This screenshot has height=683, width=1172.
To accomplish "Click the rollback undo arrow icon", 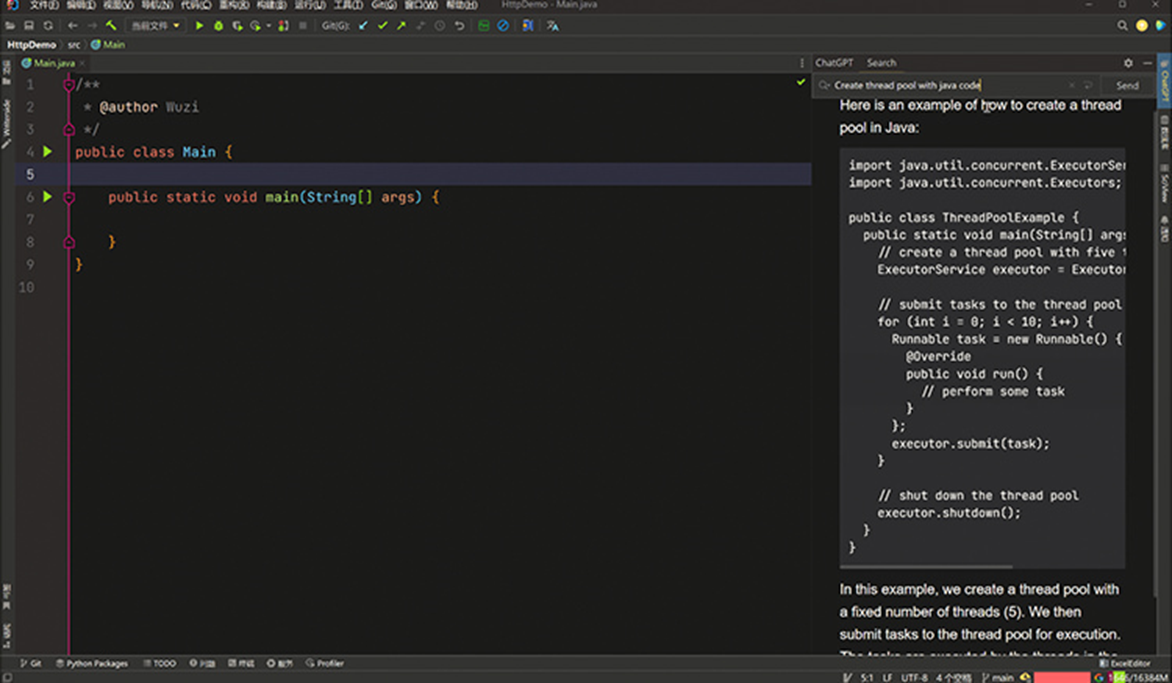I will [x=459, y=26].
